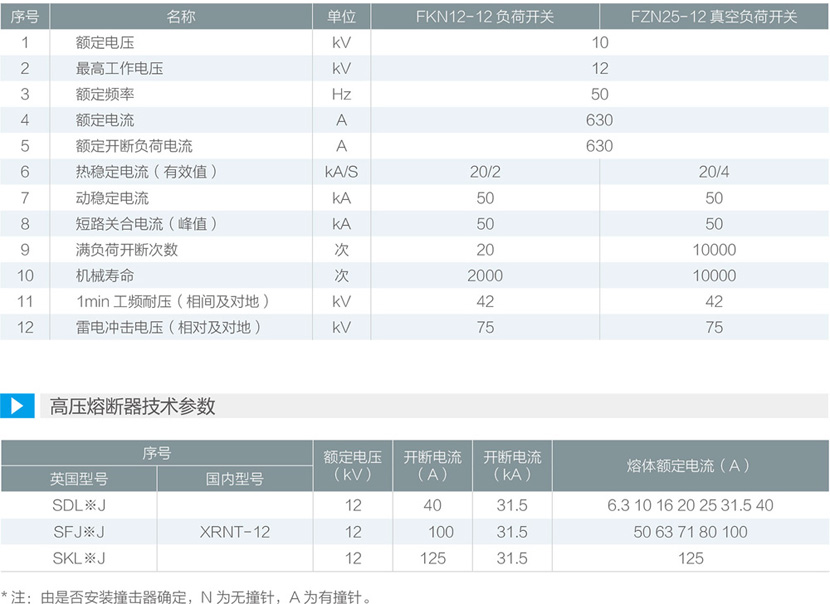Select the 额定电压 row label in the first table
The height and width of the screenshot is (604, 830).
tap(105, 43)
